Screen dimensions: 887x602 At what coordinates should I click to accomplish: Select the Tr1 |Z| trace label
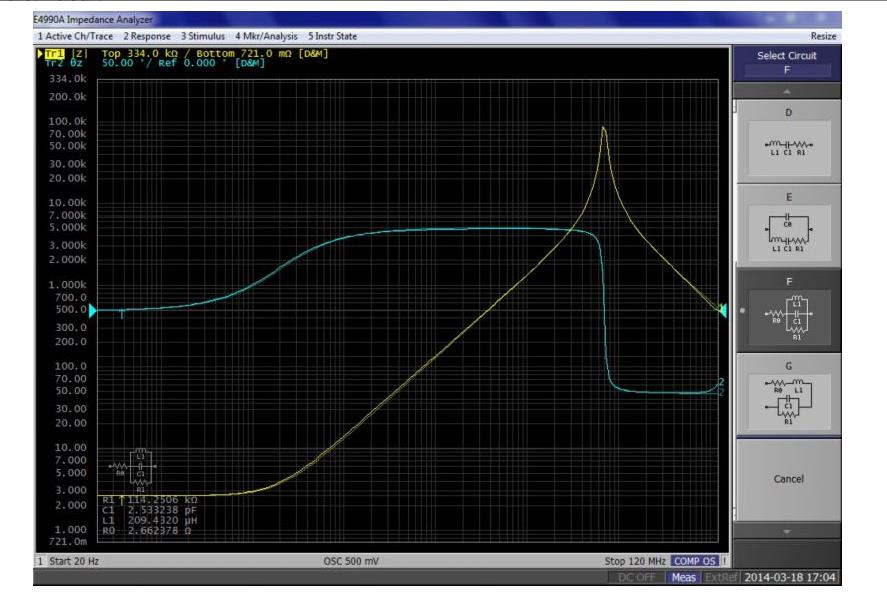click(x=64, y=53)
